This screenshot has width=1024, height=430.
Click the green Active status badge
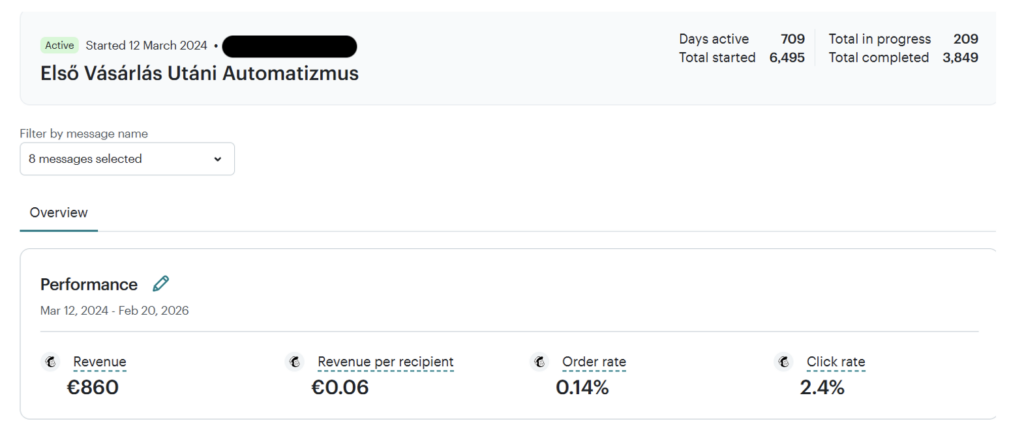point(59,45)
